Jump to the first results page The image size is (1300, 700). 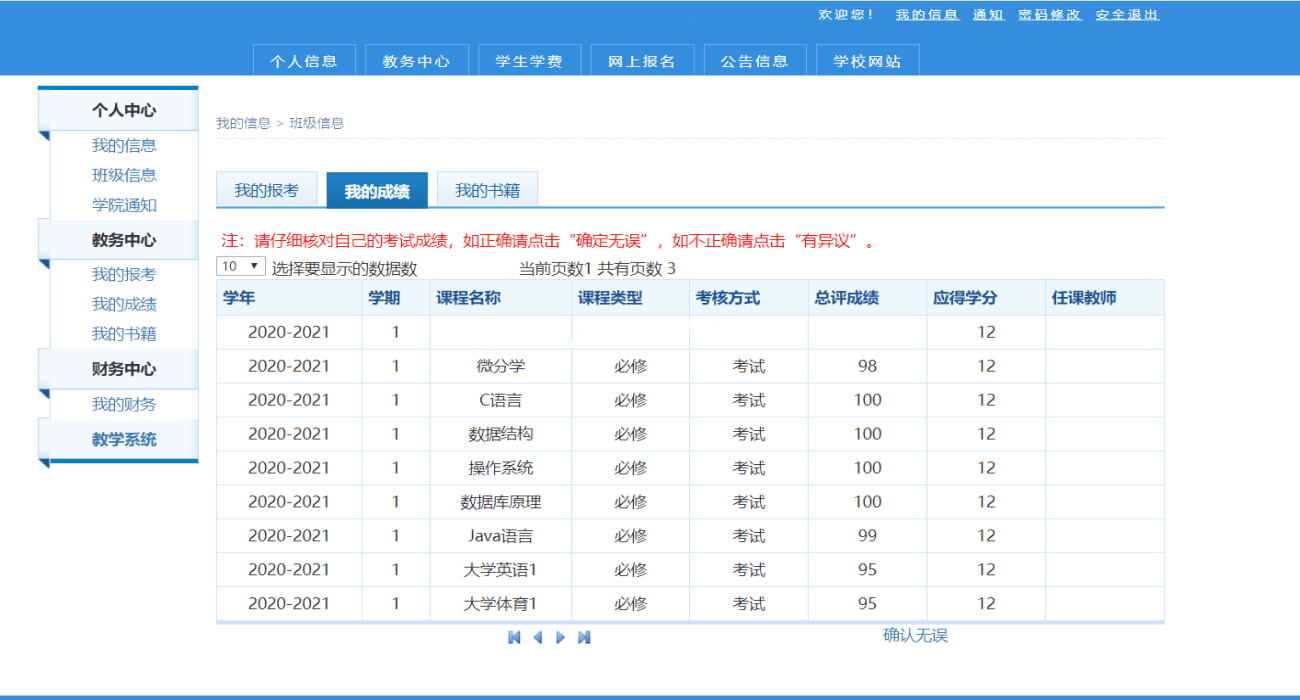(x=513, y=636)
